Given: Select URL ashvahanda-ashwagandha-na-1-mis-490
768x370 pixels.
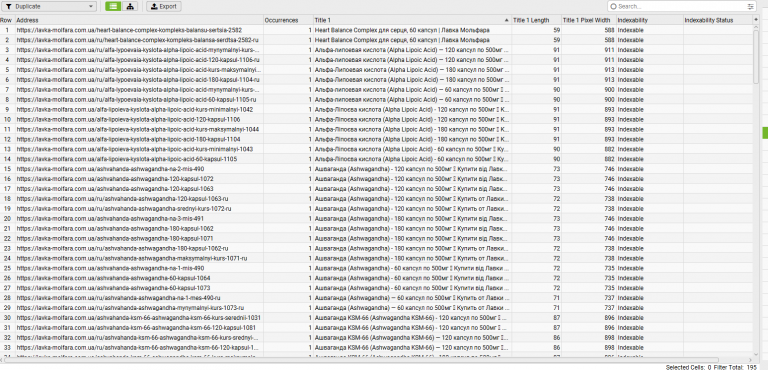Looking at the screenshot, I should (x=110, y=268).
